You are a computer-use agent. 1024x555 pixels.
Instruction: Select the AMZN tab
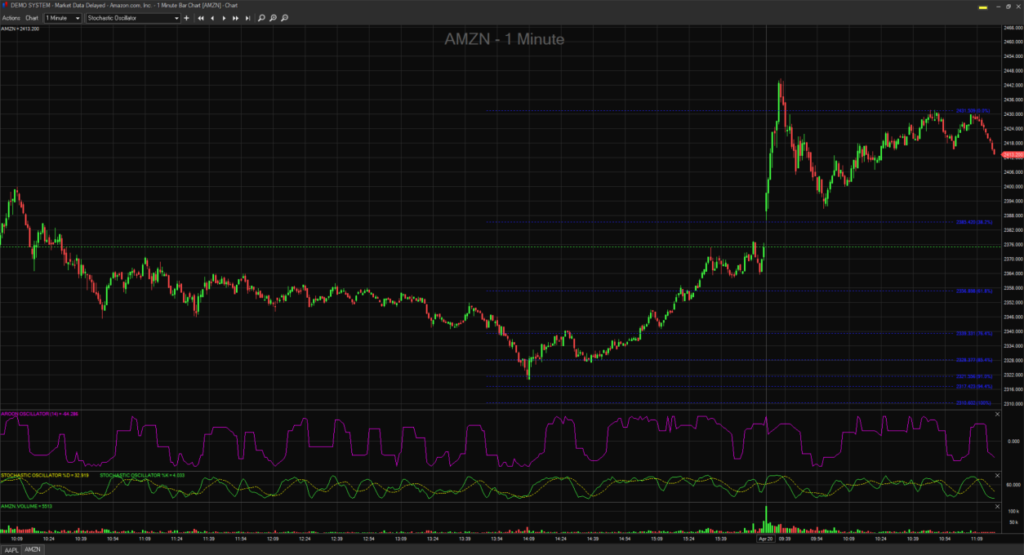[x=33, y=550]
